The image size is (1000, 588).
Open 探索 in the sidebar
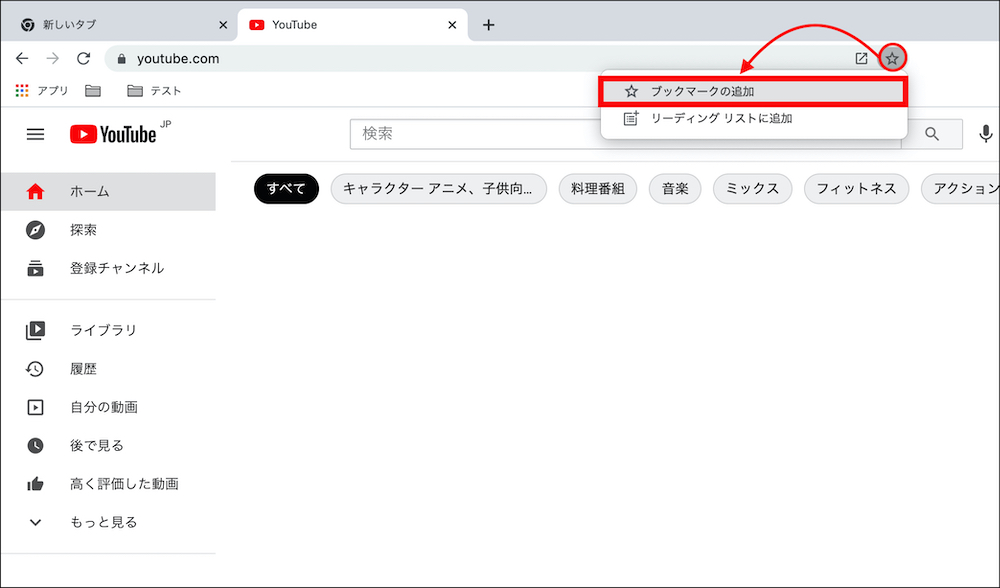click(x=108, y=230)
